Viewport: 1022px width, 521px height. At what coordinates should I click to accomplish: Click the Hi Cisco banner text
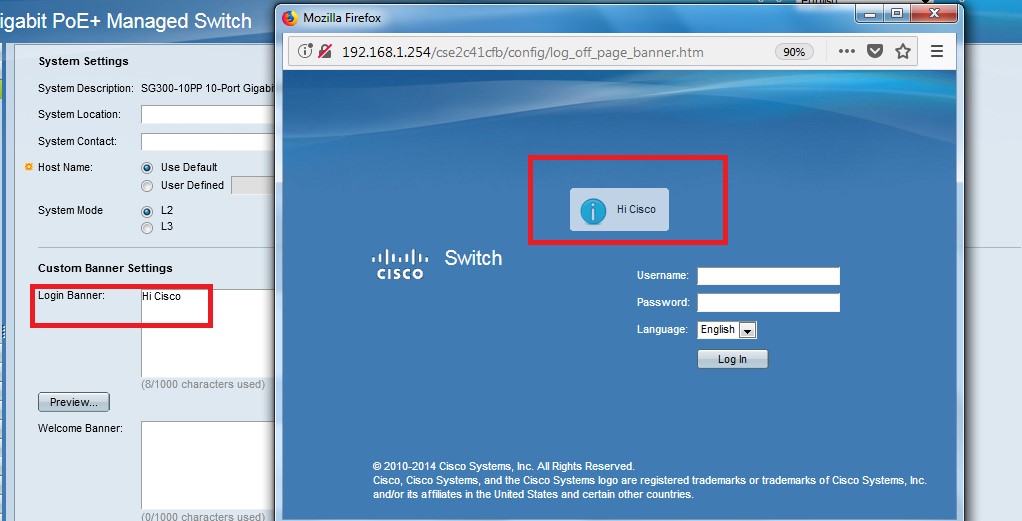(x=636, y=209)
